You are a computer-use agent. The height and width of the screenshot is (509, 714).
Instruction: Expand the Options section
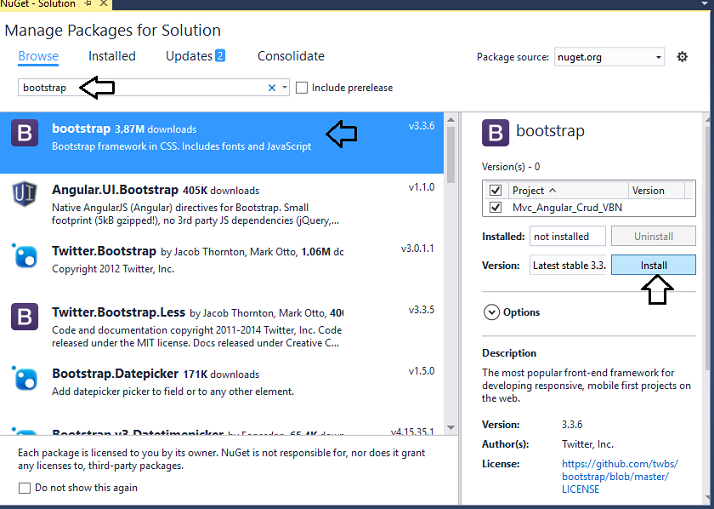click(x=492, y=312)
